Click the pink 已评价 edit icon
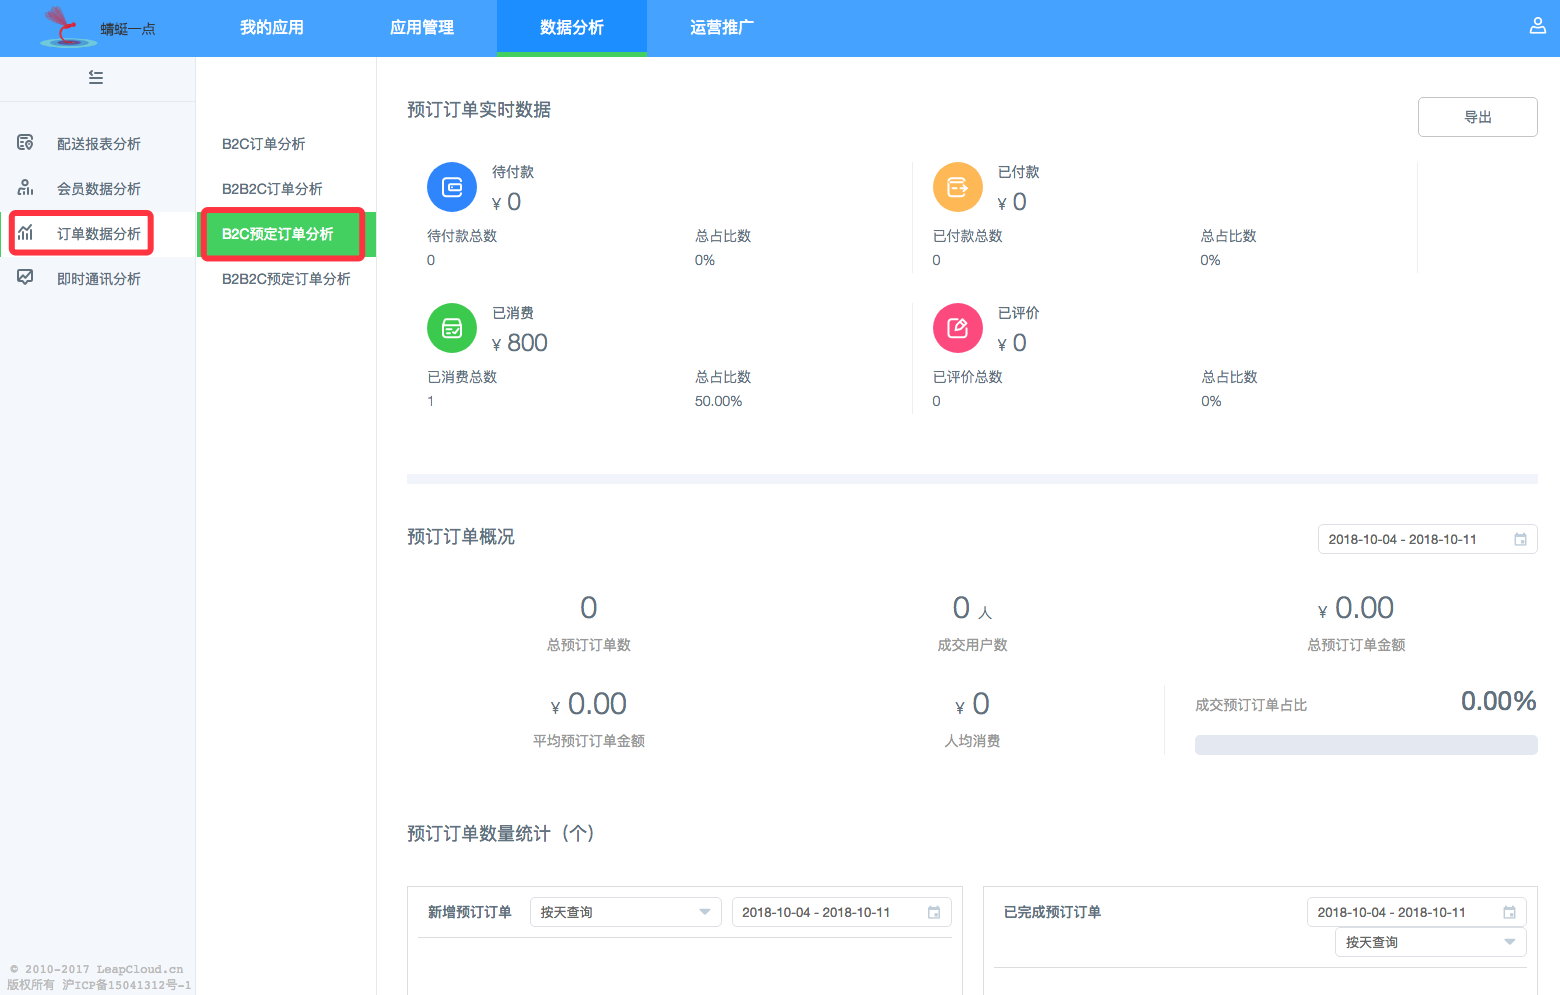Viewport: 1560px width, 995px height. [958, 328]
